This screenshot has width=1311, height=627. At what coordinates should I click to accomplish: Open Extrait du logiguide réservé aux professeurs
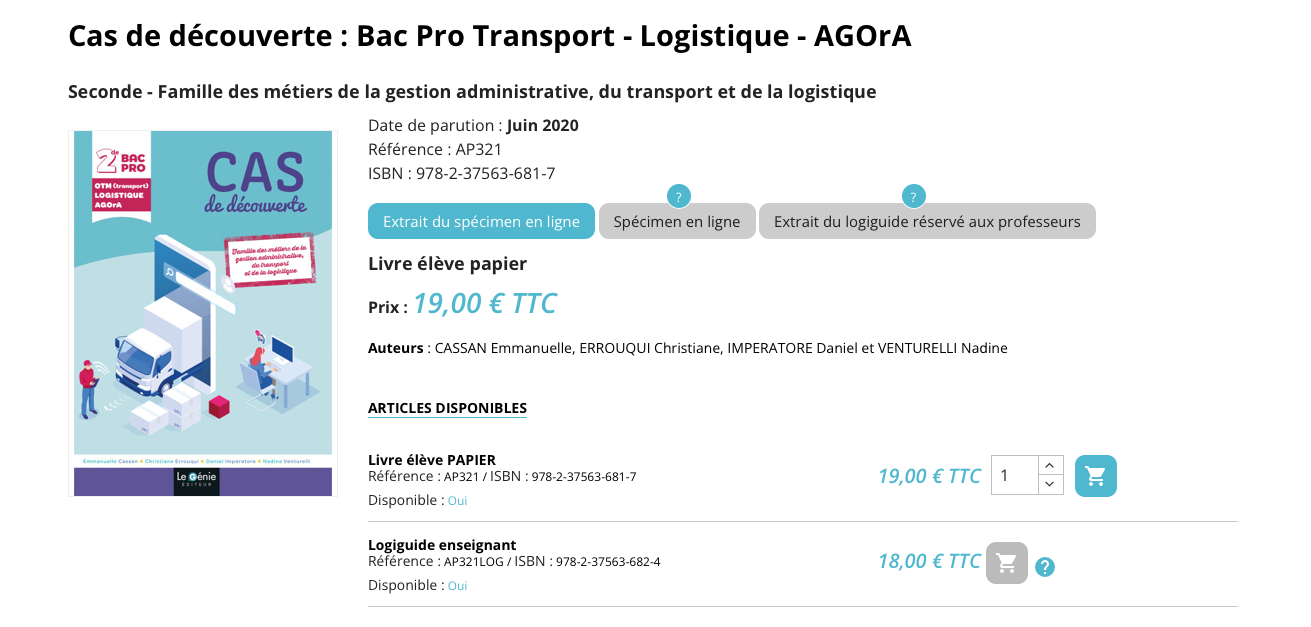coord(927,221)
